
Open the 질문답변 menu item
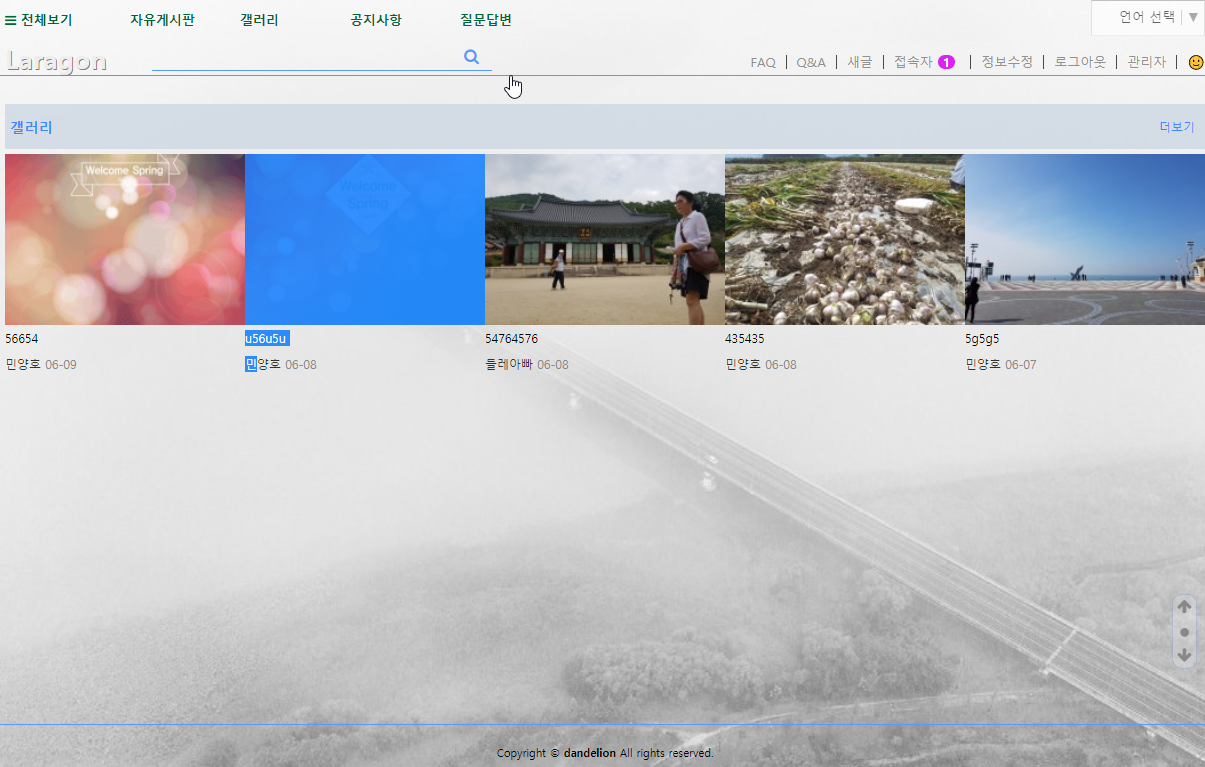486,20
